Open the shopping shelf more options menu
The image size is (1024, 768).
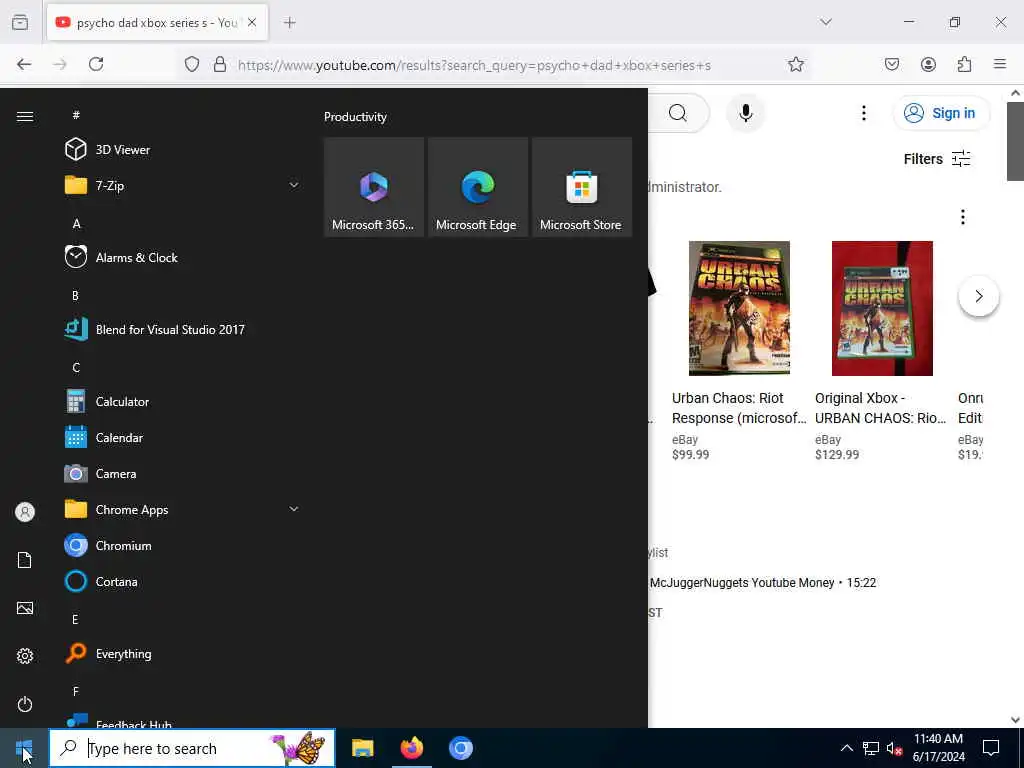963,217
